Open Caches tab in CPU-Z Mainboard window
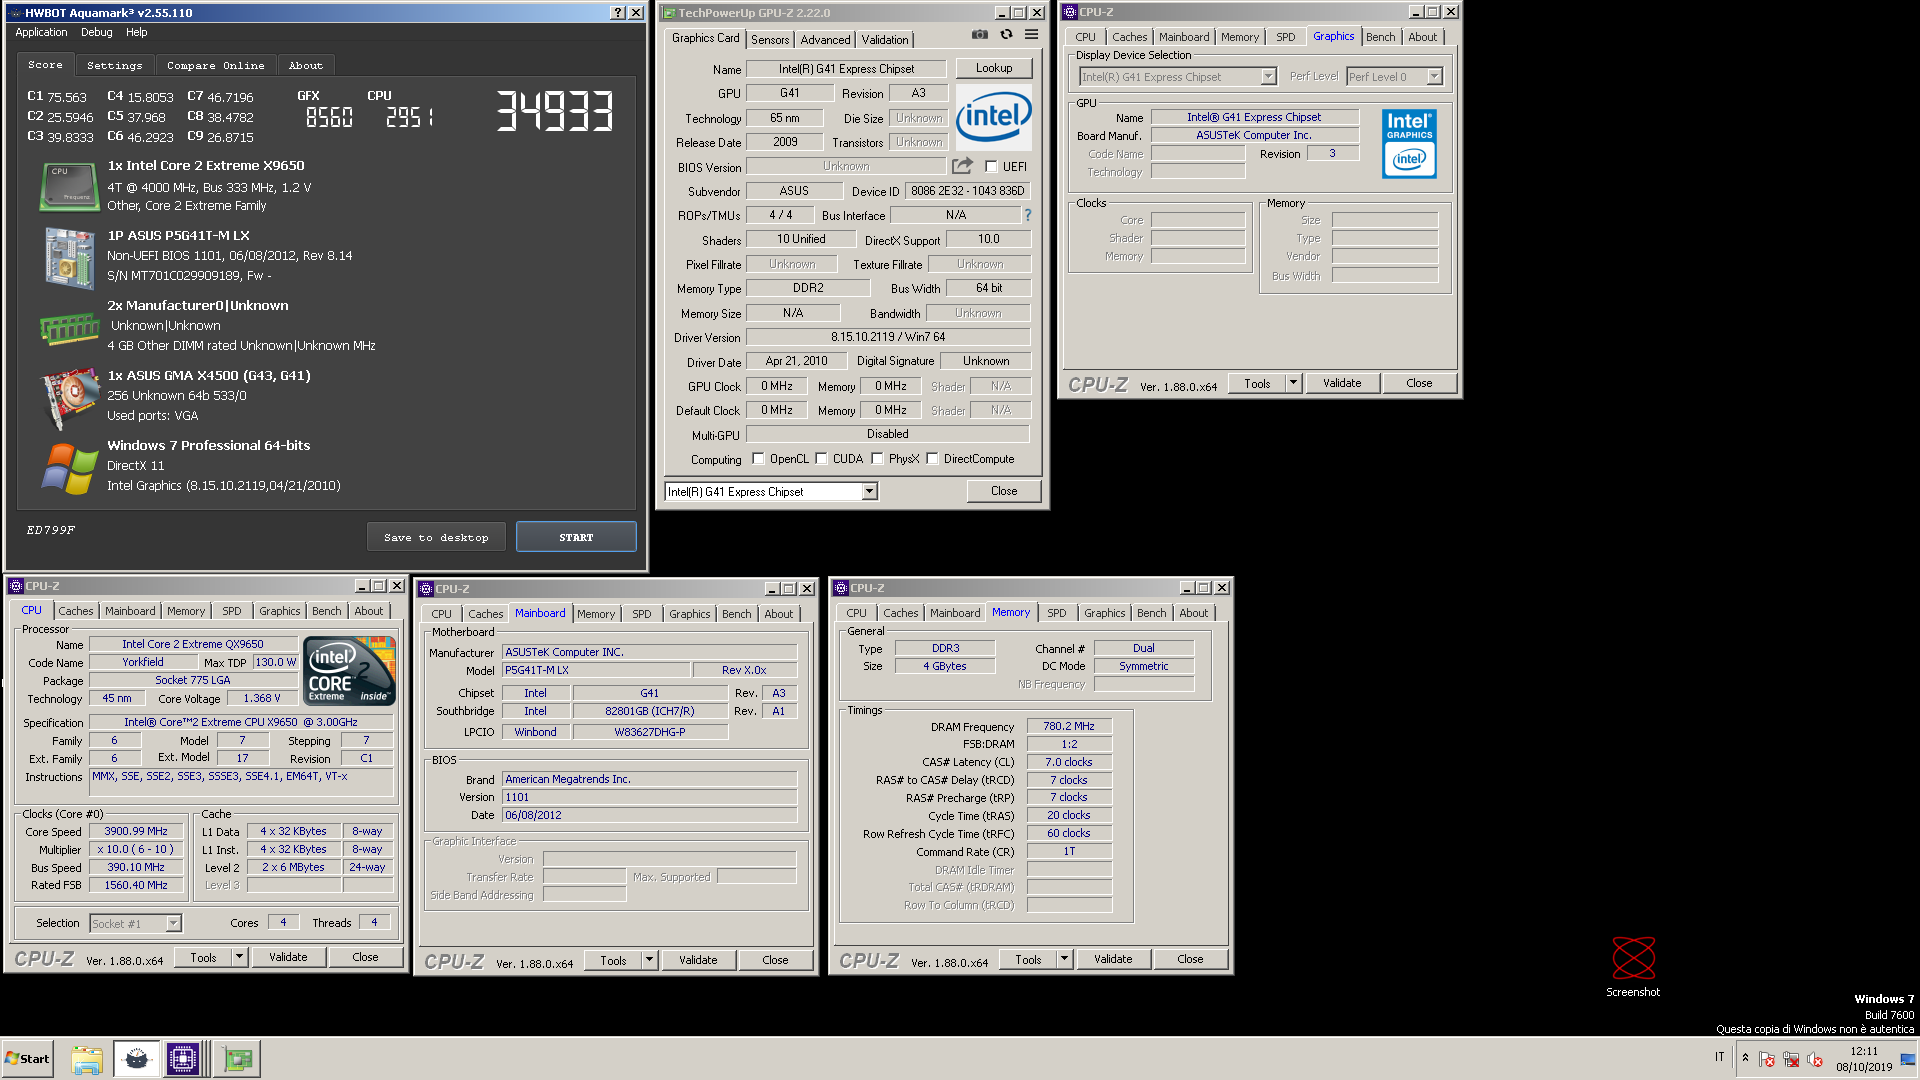The height and width of the screenshot is (1080, 1920). pyautogui.click(x=486, y=614)
